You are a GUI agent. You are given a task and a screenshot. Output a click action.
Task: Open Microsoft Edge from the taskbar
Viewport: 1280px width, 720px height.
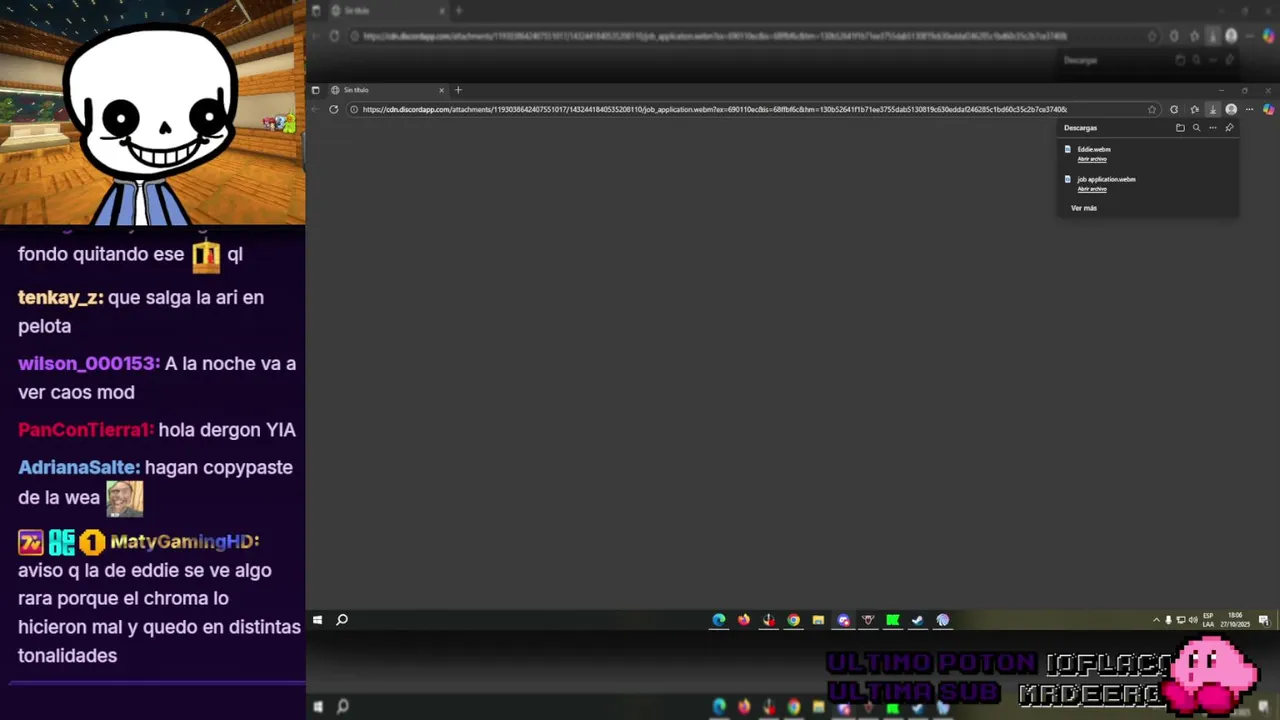pos(719,620)
